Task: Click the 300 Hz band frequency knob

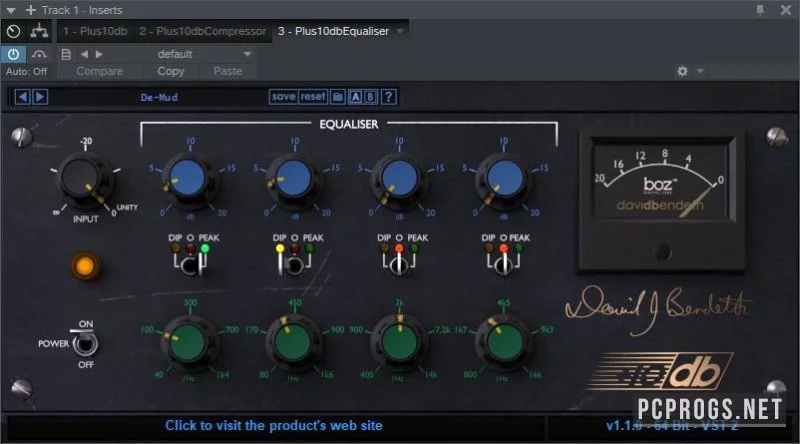Action: pyautogui.click(x=188, y=343)
